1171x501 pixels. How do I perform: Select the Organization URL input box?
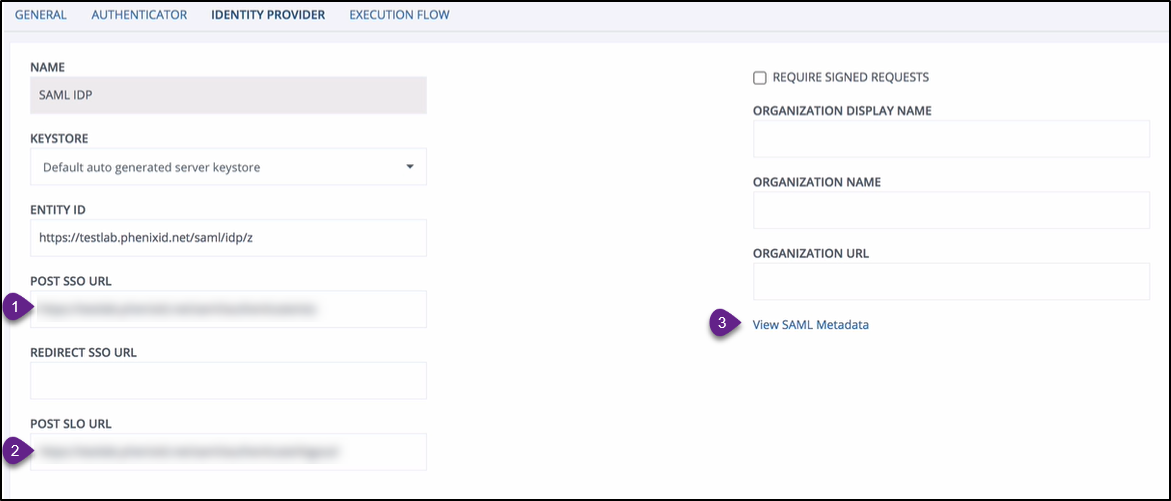tap(951, 282)
